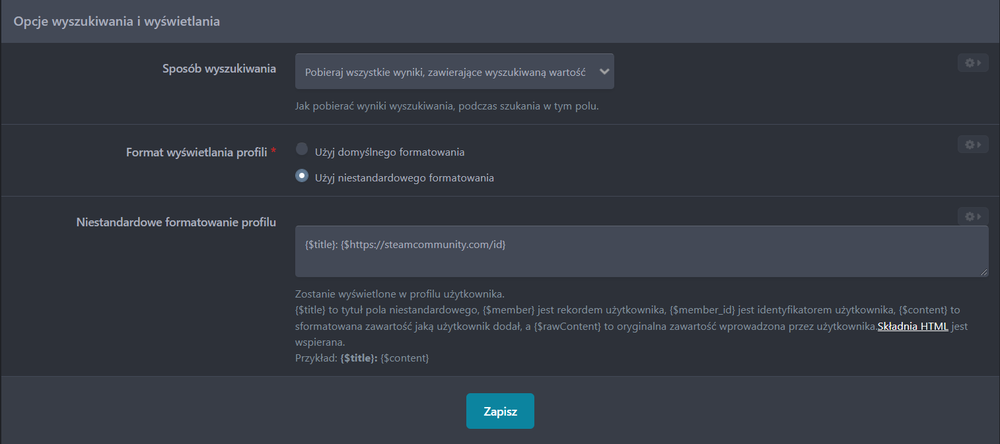Viewport: 1000px width, 444px height.
Task: Click the gear icon in Sposób wyszukiwania row
Action: click(970, 63)
